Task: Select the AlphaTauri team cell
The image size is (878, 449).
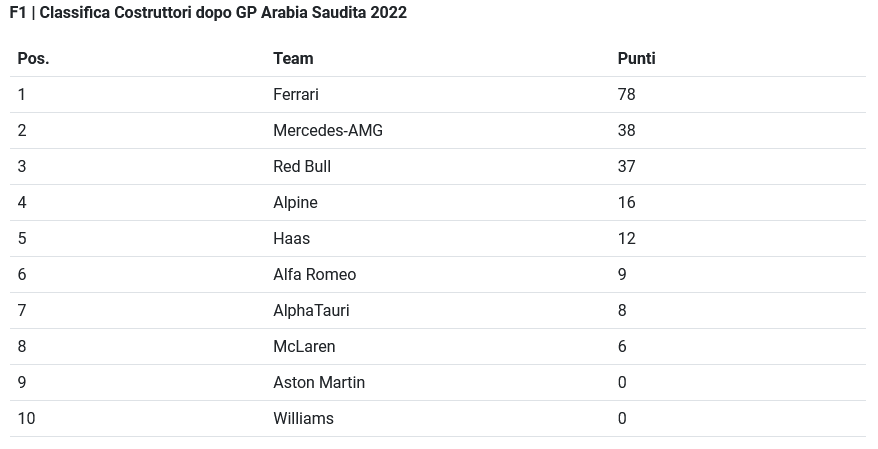Action: pyautogui.click(x=311, y=310)
